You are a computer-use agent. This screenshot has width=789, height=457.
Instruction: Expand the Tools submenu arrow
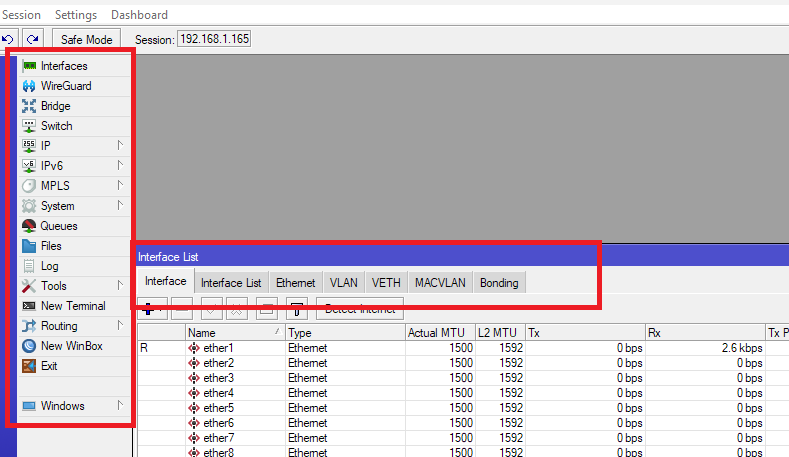click(x=120, y=285)
